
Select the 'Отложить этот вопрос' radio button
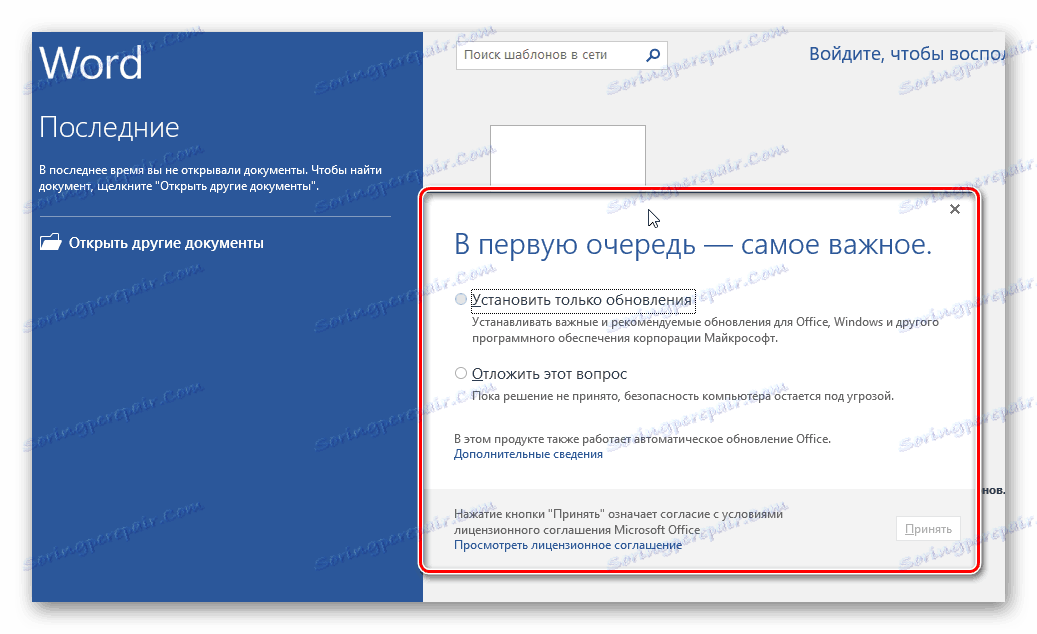pyautogui.click(x=461, y=374)
